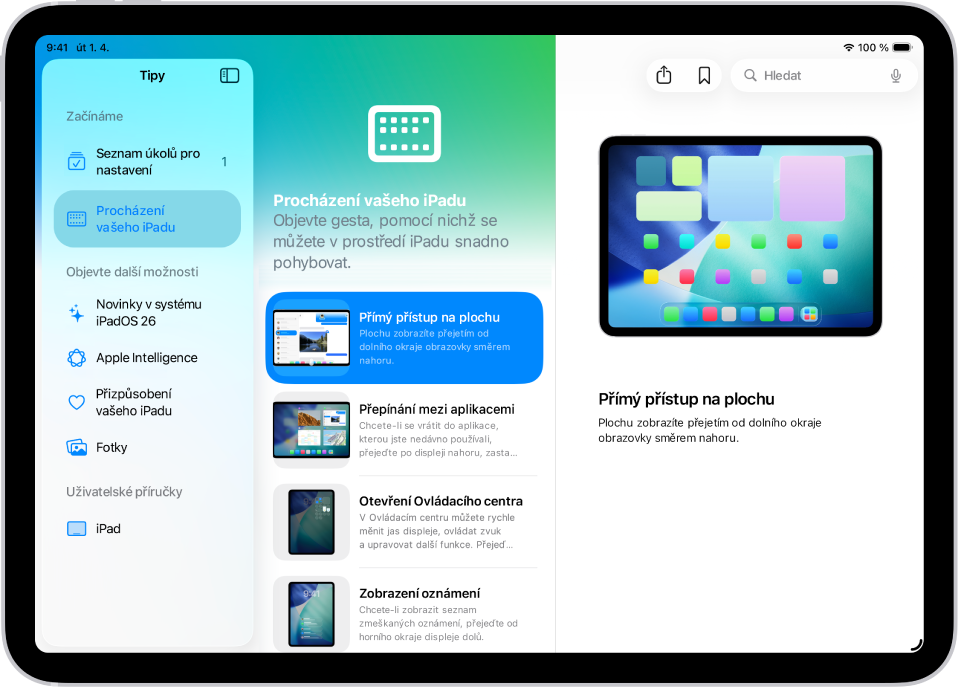
Task: Click the heart icon for Přizpůsobení vašeho iPadu
Action: pyautogui.click(x=76, y=402)
